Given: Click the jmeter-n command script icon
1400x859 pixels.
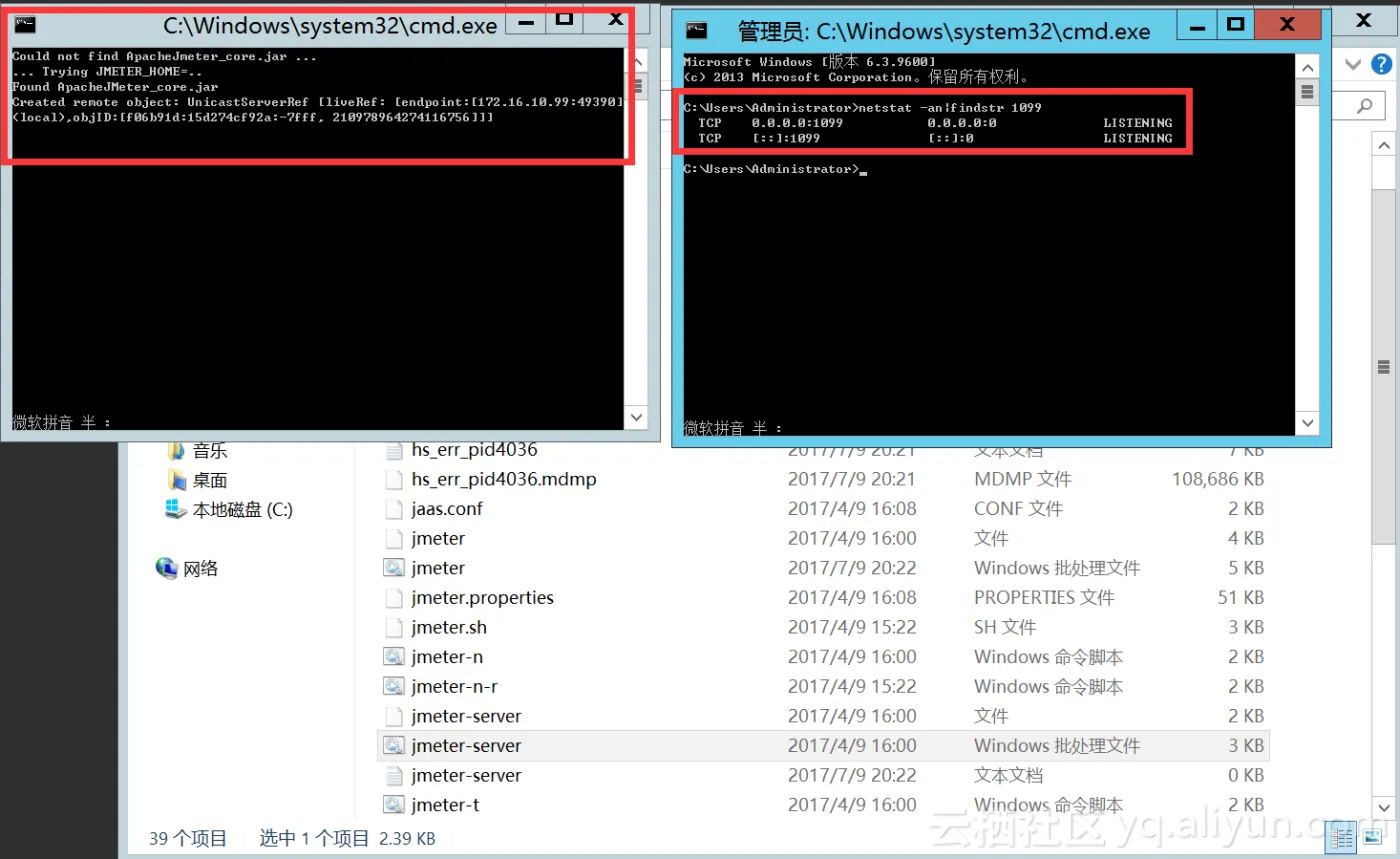Looking at the screenshot, I should (394, 657).
